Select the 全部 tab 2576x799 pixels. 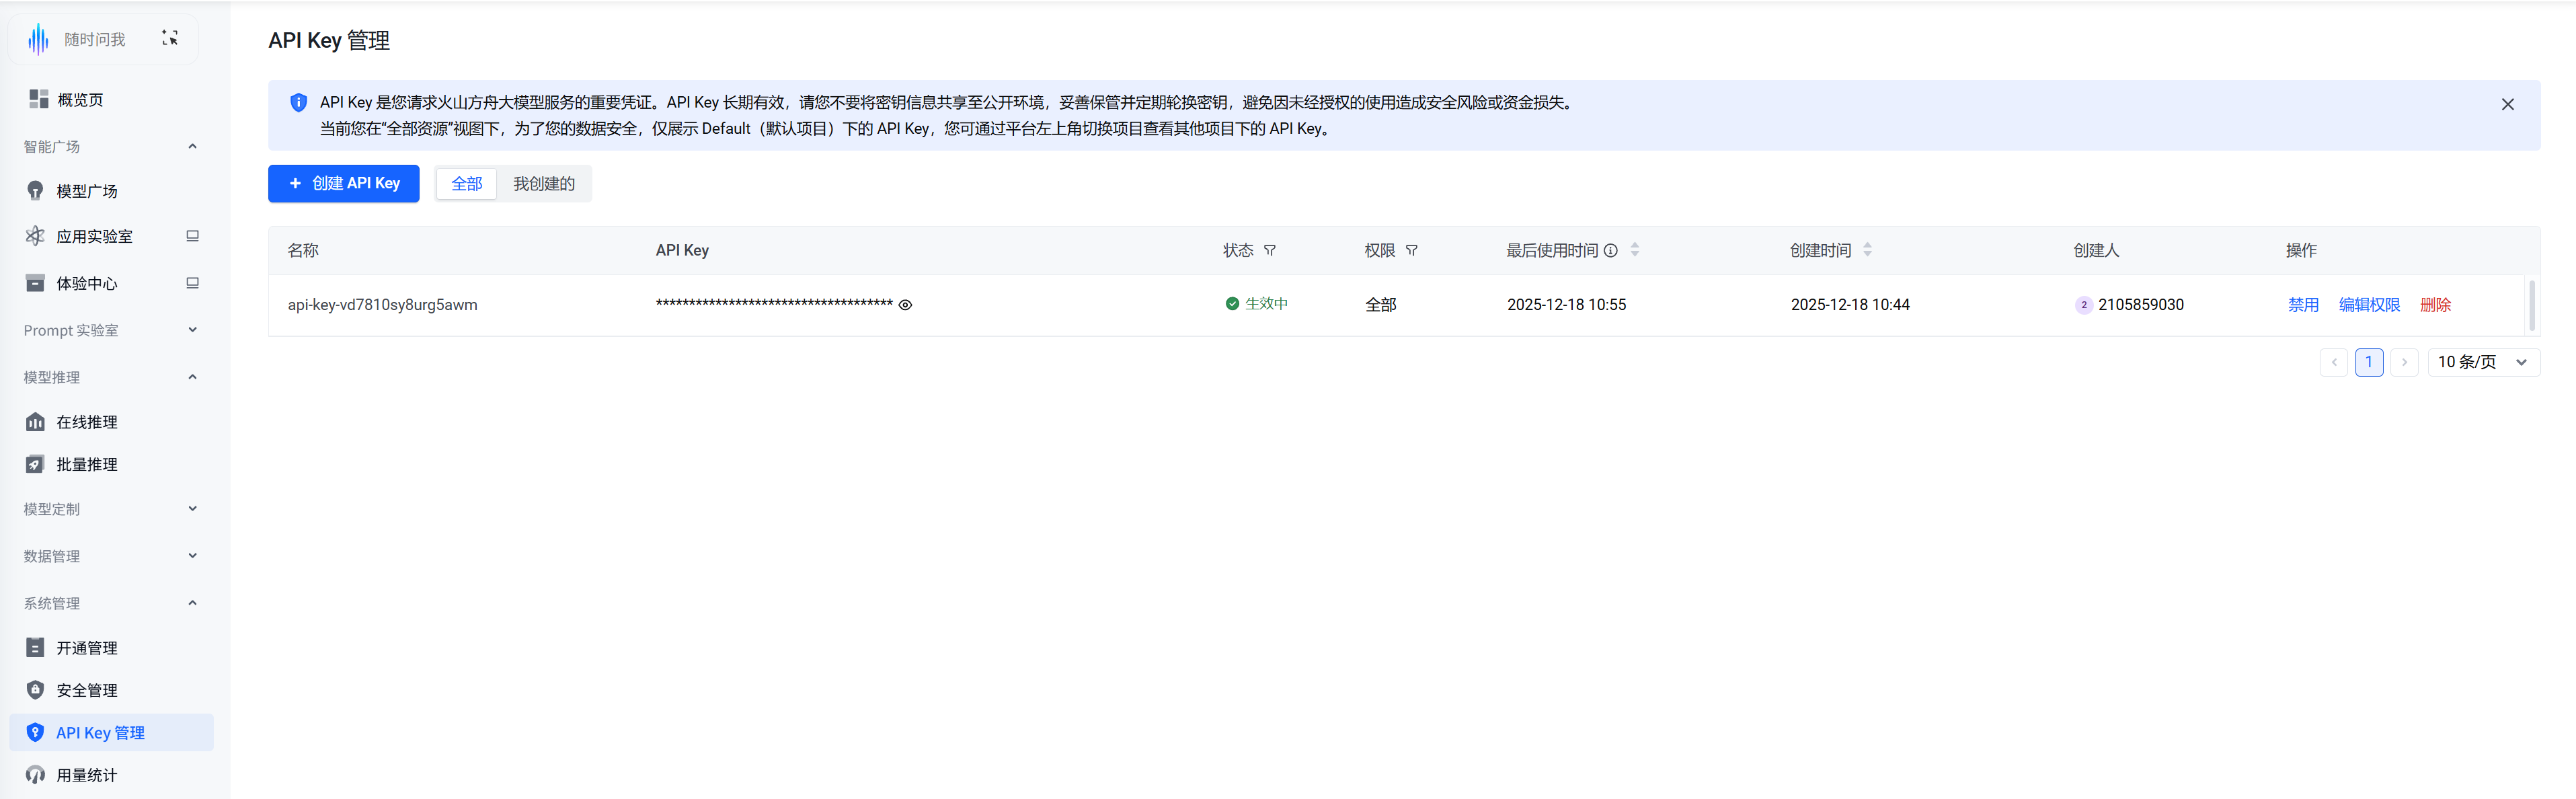[x=466, y=184]
